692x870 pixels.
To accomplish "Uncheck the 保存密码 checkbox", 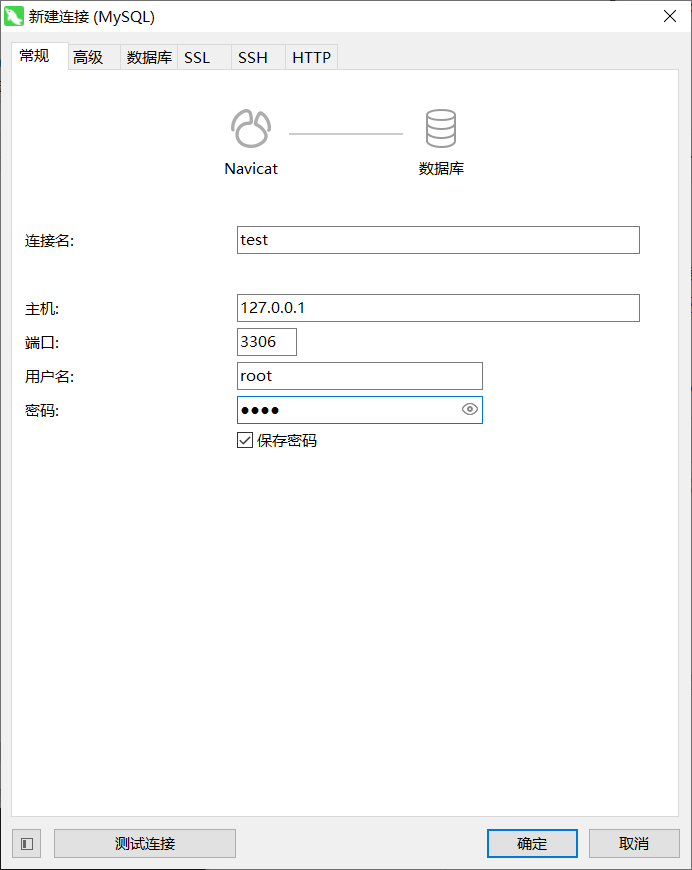I will pyautogui.click(x=245, y=440).
